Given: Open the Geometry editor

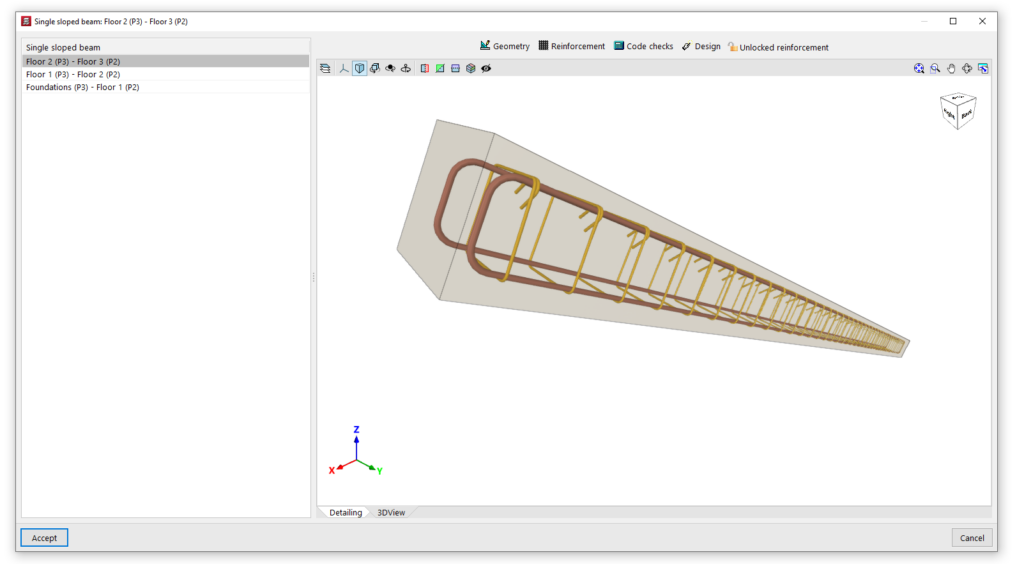Looking at the screenshot, I should click(x=505, y=46).
